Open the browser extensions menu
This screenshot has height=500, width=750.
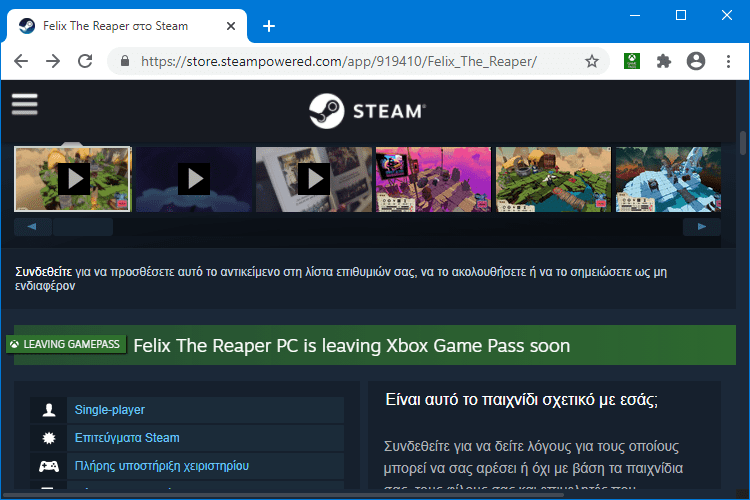click(x=663, y=61)
